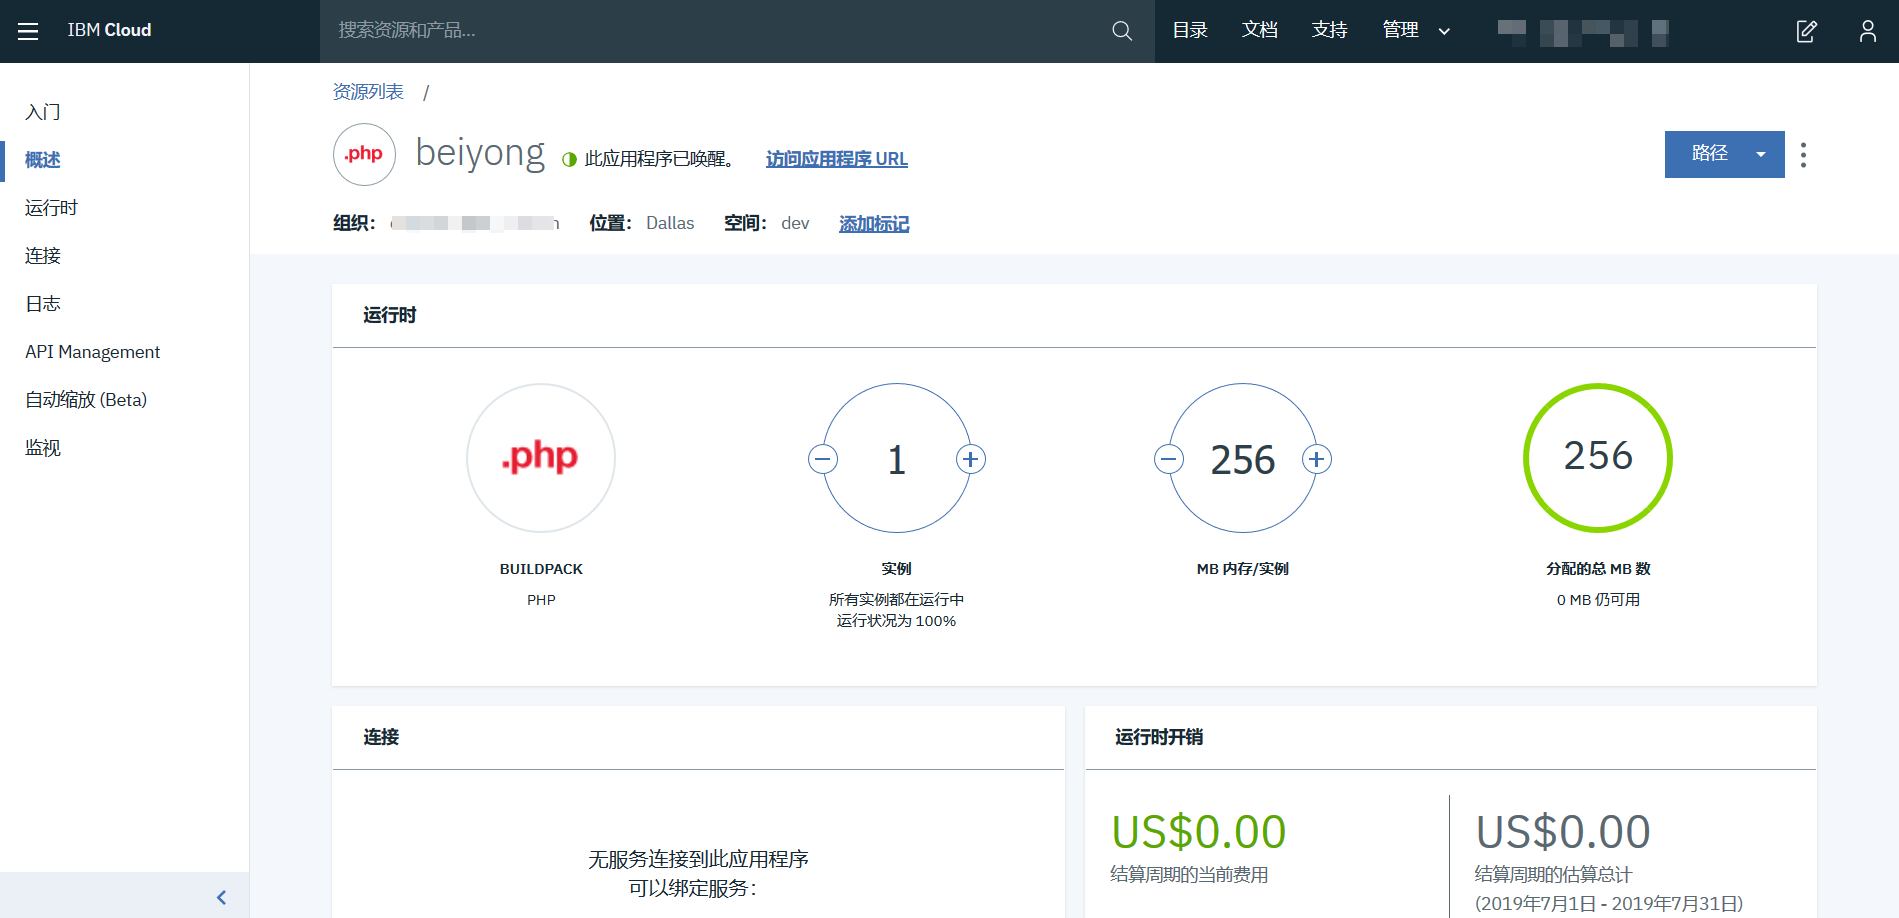The height and width of the screenshot is (918, 1899).
Task: Click the beiyong app title
Action: pyautogui.click(x=480, y=153)
